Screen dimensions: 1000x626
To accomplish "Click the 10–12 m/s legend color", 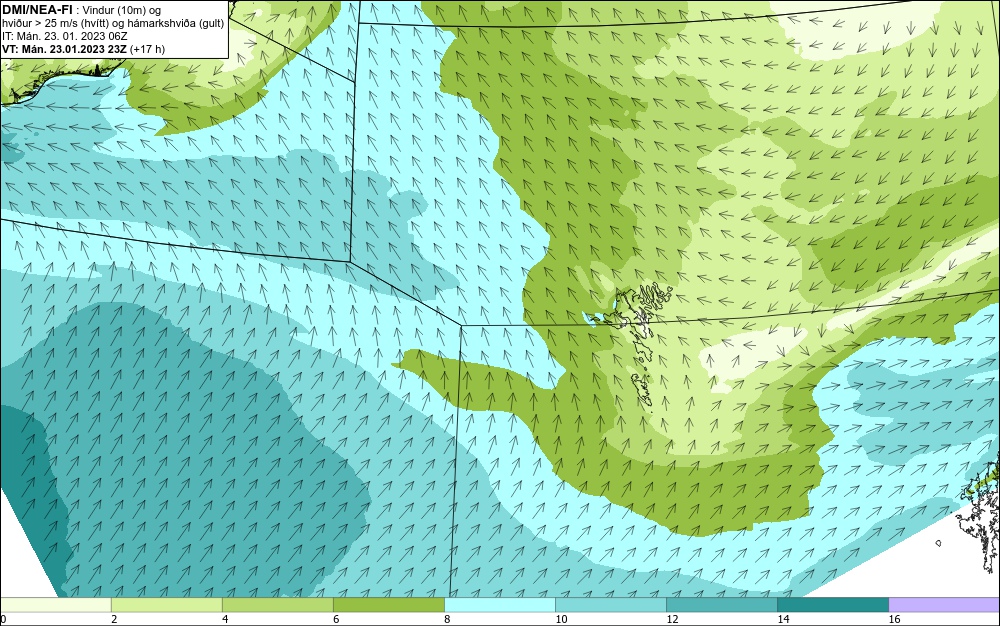I will (x=610, y=605).
